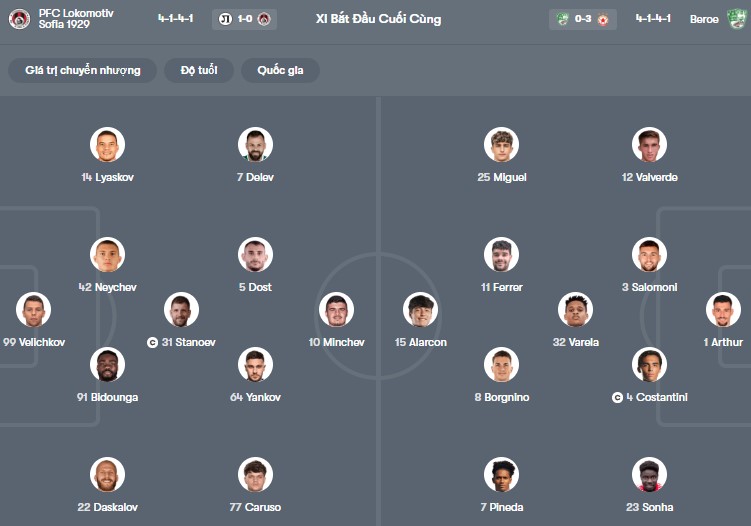Click Varela's player avatar
The width and height of the screenshot is (751, 526).
click(575, 310)
